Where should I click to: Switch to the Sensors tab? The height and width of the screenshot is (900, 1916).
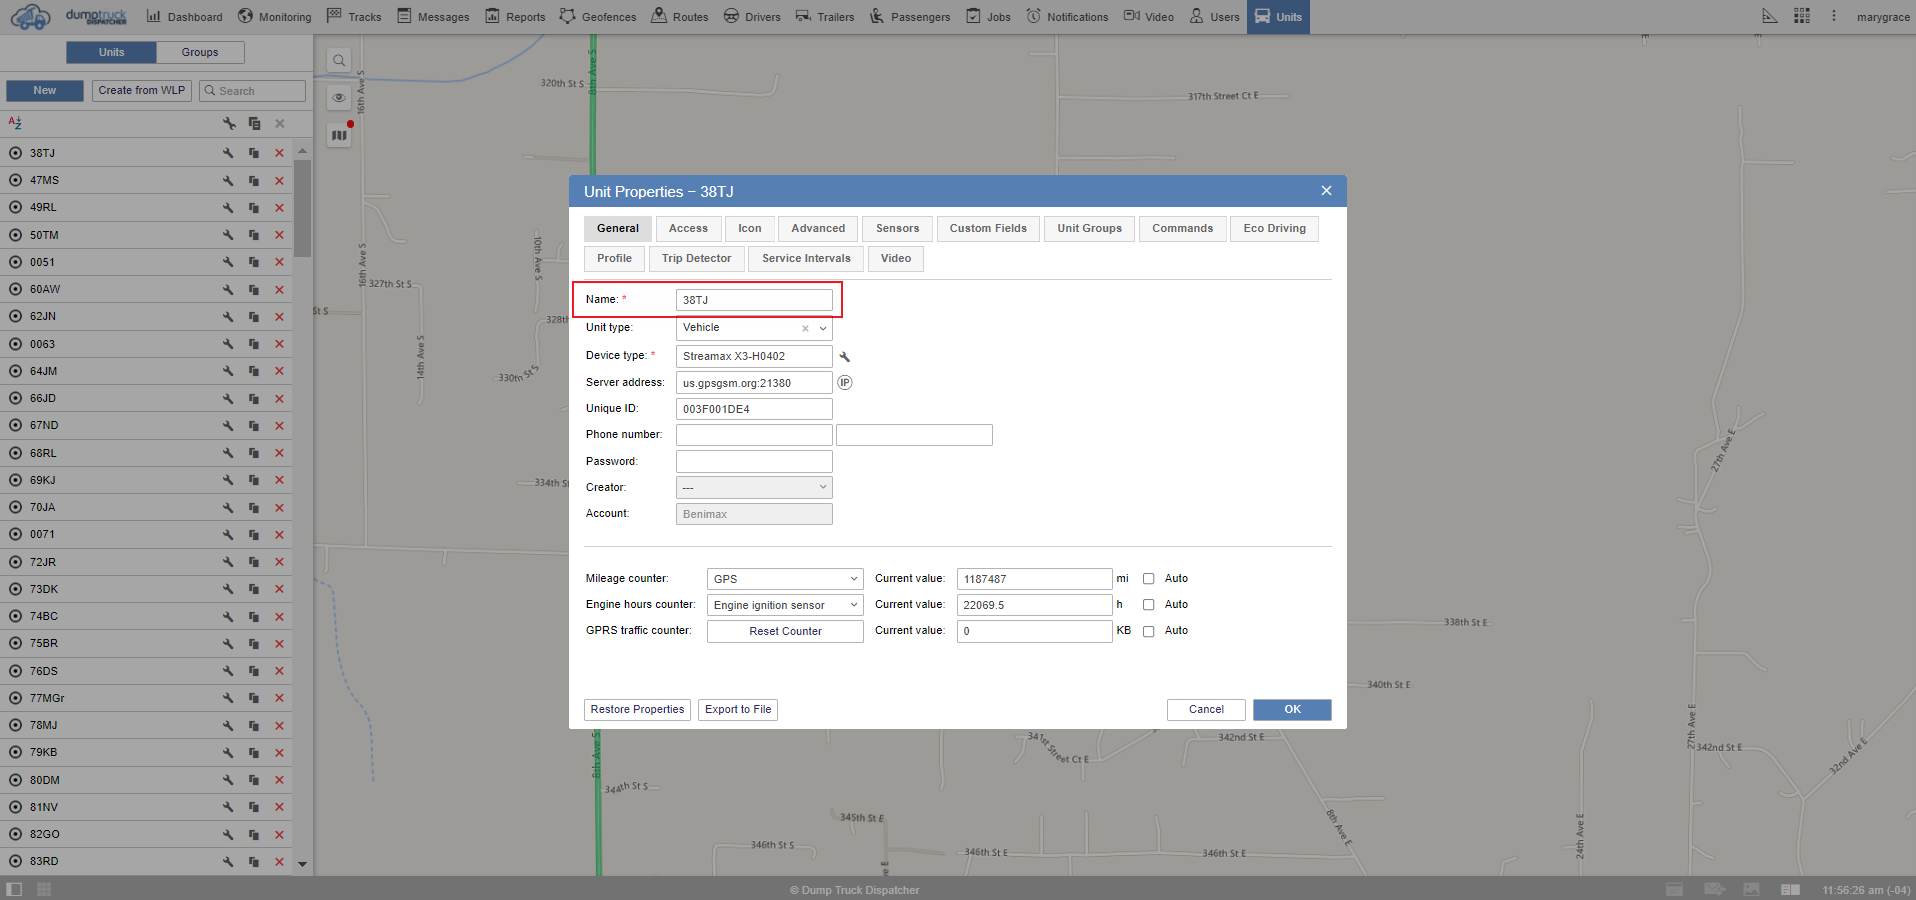pyautogui.click(x=897, y=229)
